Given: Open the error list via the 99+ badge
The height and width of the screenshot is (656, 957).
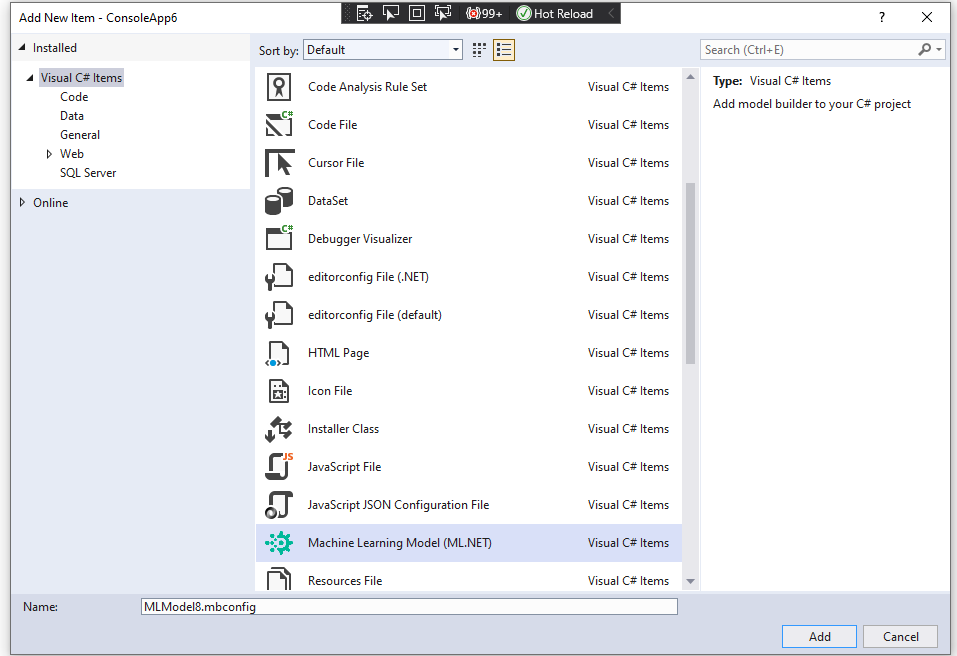Looking at the screenshot, I should pyautogui.click(x=484, y=13).
